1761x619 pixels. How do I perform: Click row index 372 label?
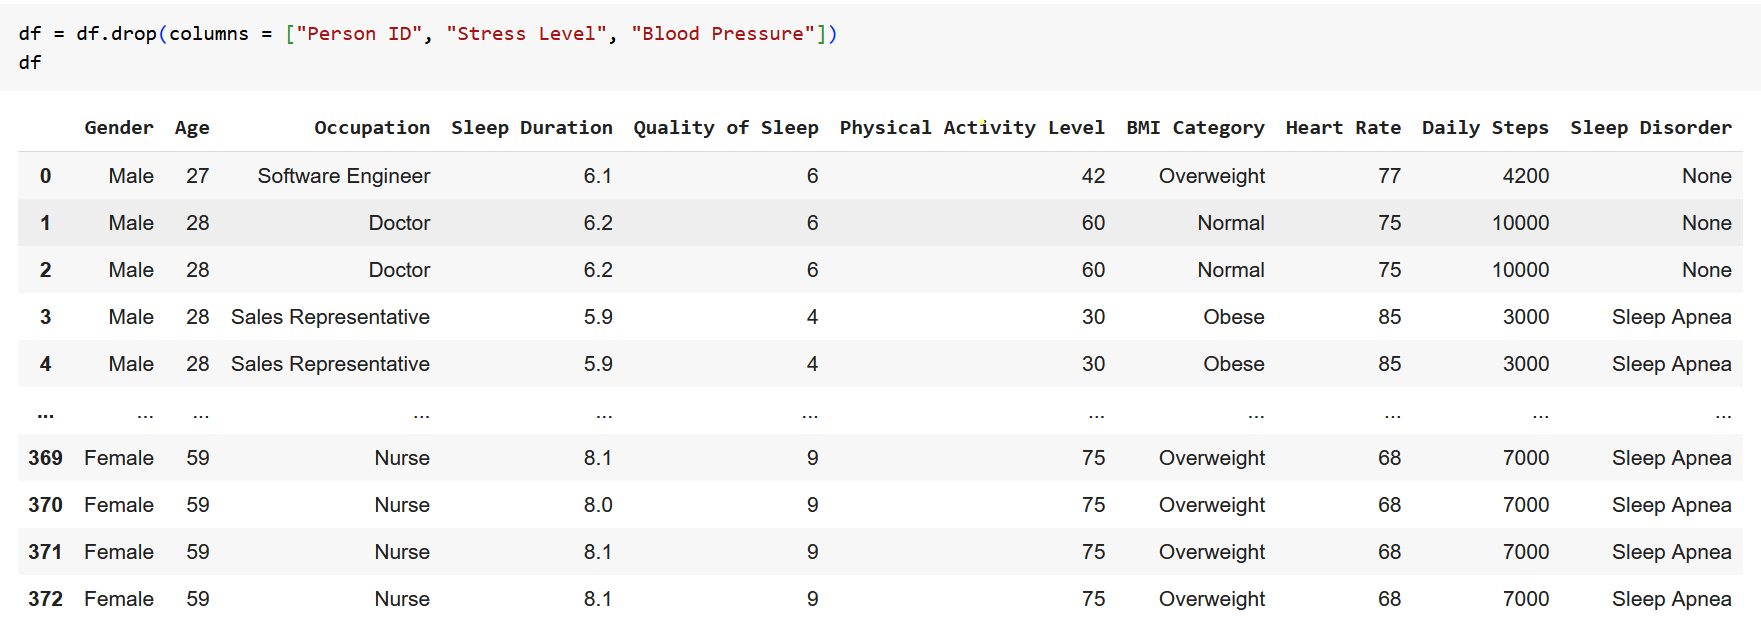coord(45,599)
